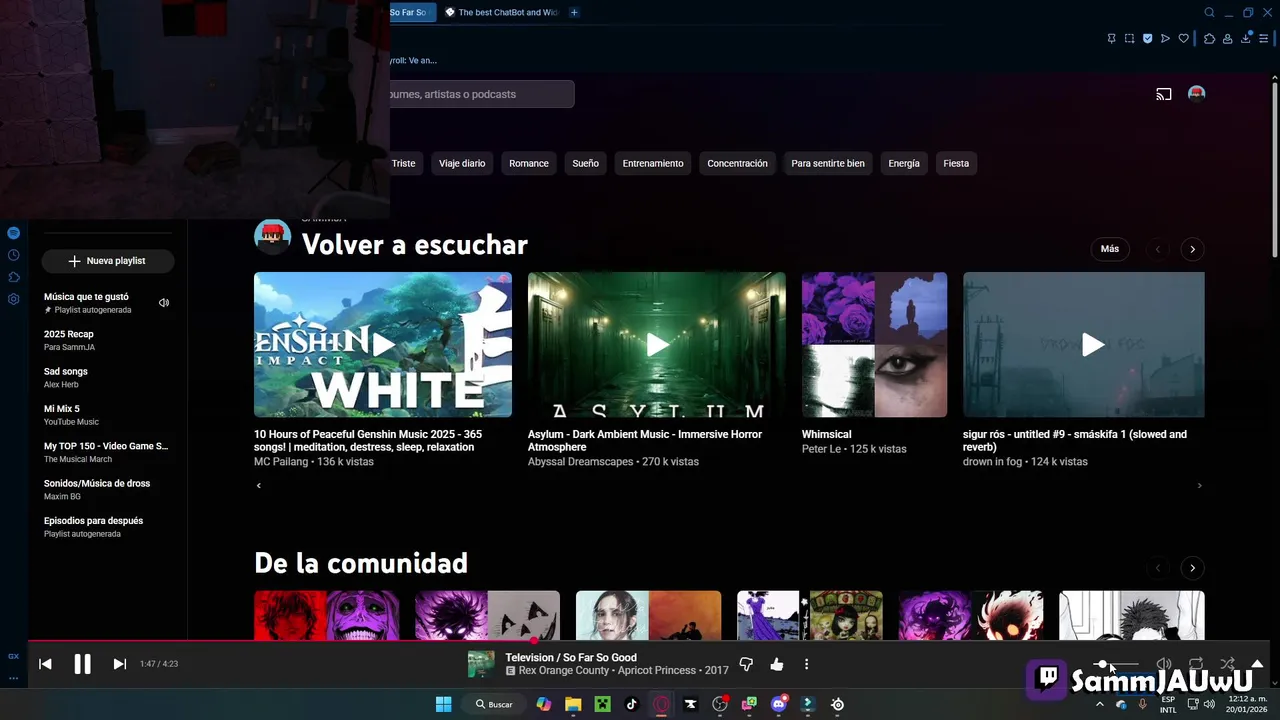Open TikTok from the taskbar
1280x720 pixels.
pos(631,704)
